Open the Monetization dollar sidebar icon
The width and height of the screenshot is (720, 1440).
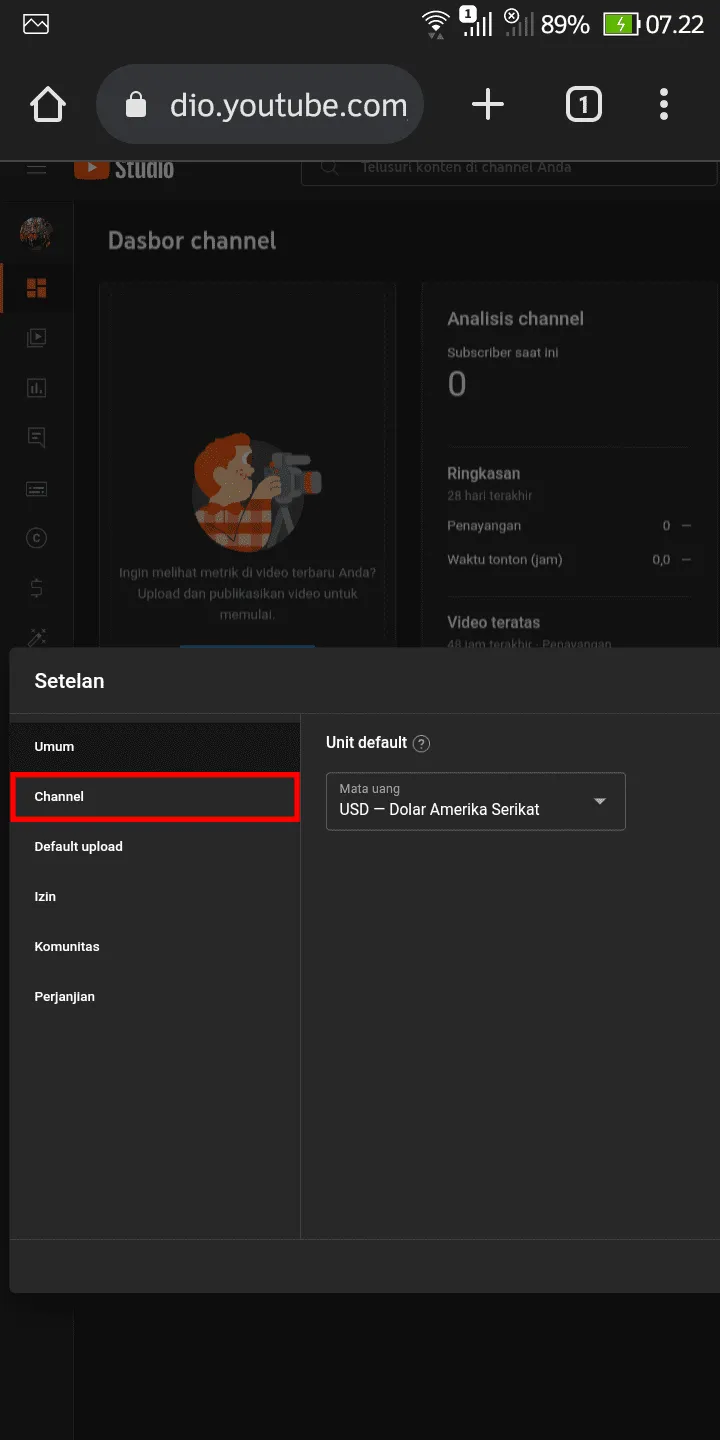pos(37,588)
